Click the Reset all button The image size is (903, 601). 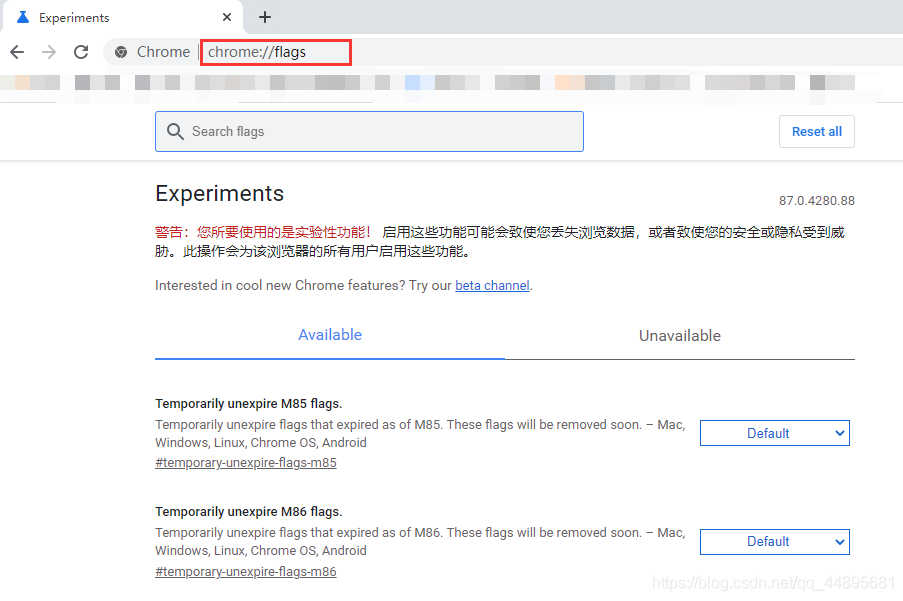pyautogui.click(x=817, y=132)
